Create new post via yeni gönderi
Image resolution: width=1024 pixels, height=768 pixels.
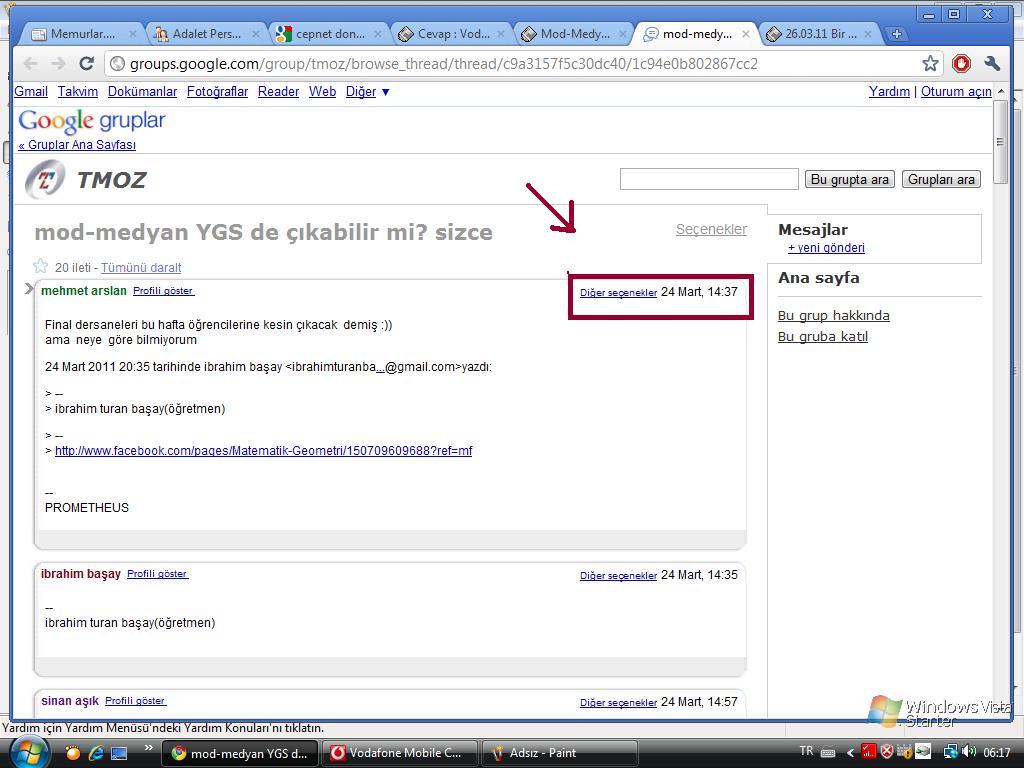tap(826, 248)
